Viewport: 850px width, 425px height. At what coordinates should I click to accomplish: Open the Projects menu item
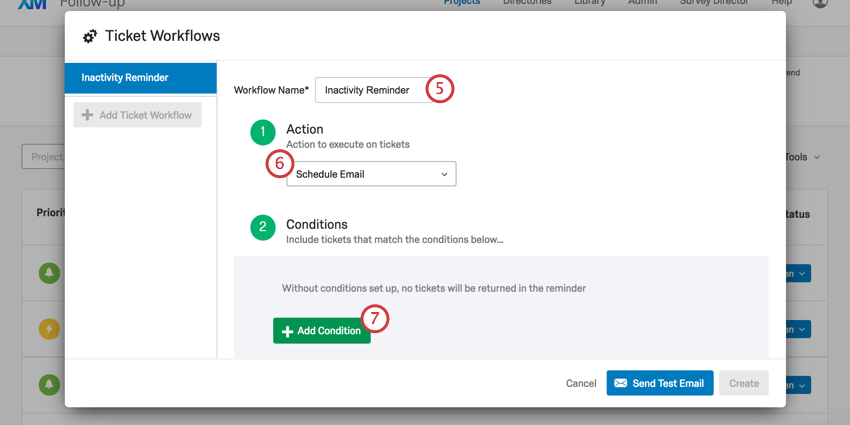tap(461, 3)
